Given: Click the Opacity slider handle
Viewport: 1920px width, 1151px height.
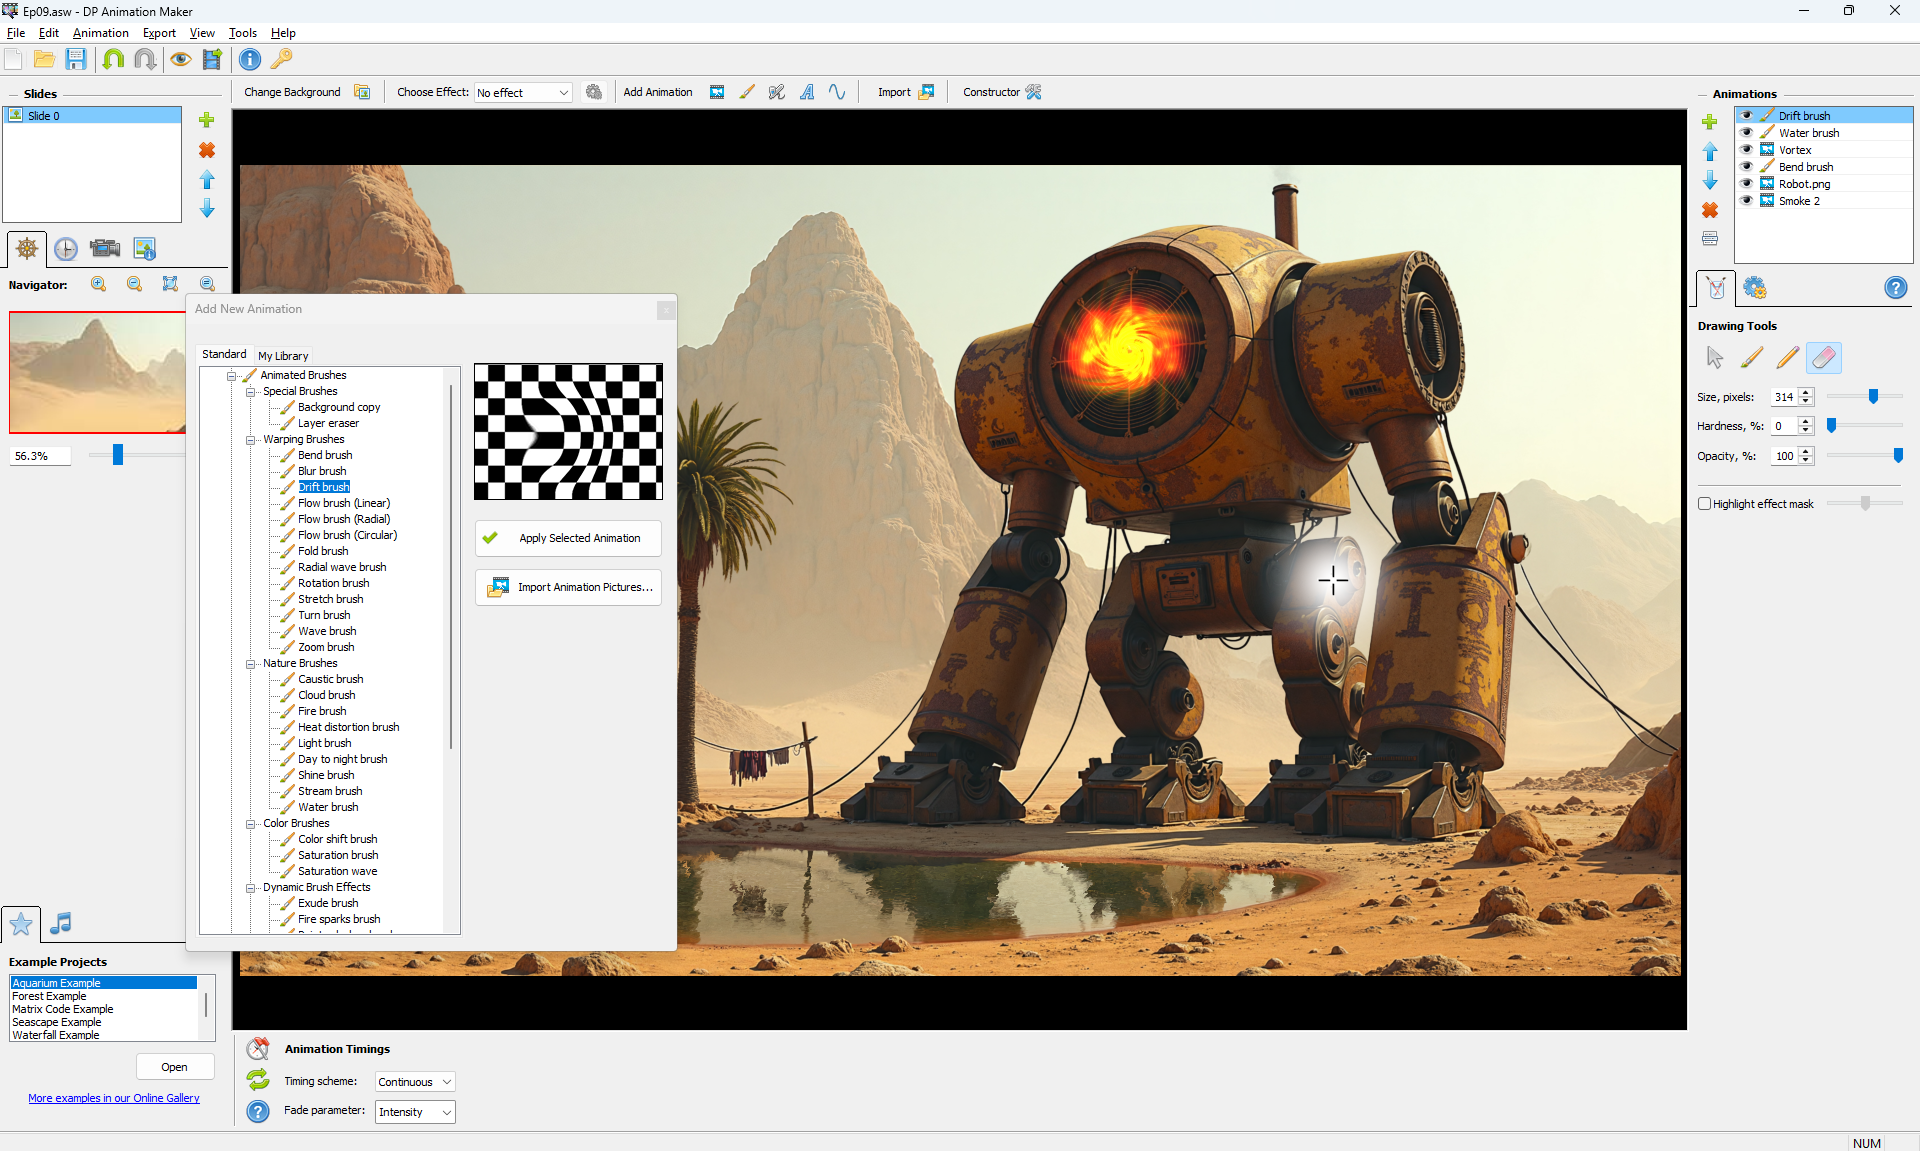Looking at the screenshot, I should click(1898, 456).
